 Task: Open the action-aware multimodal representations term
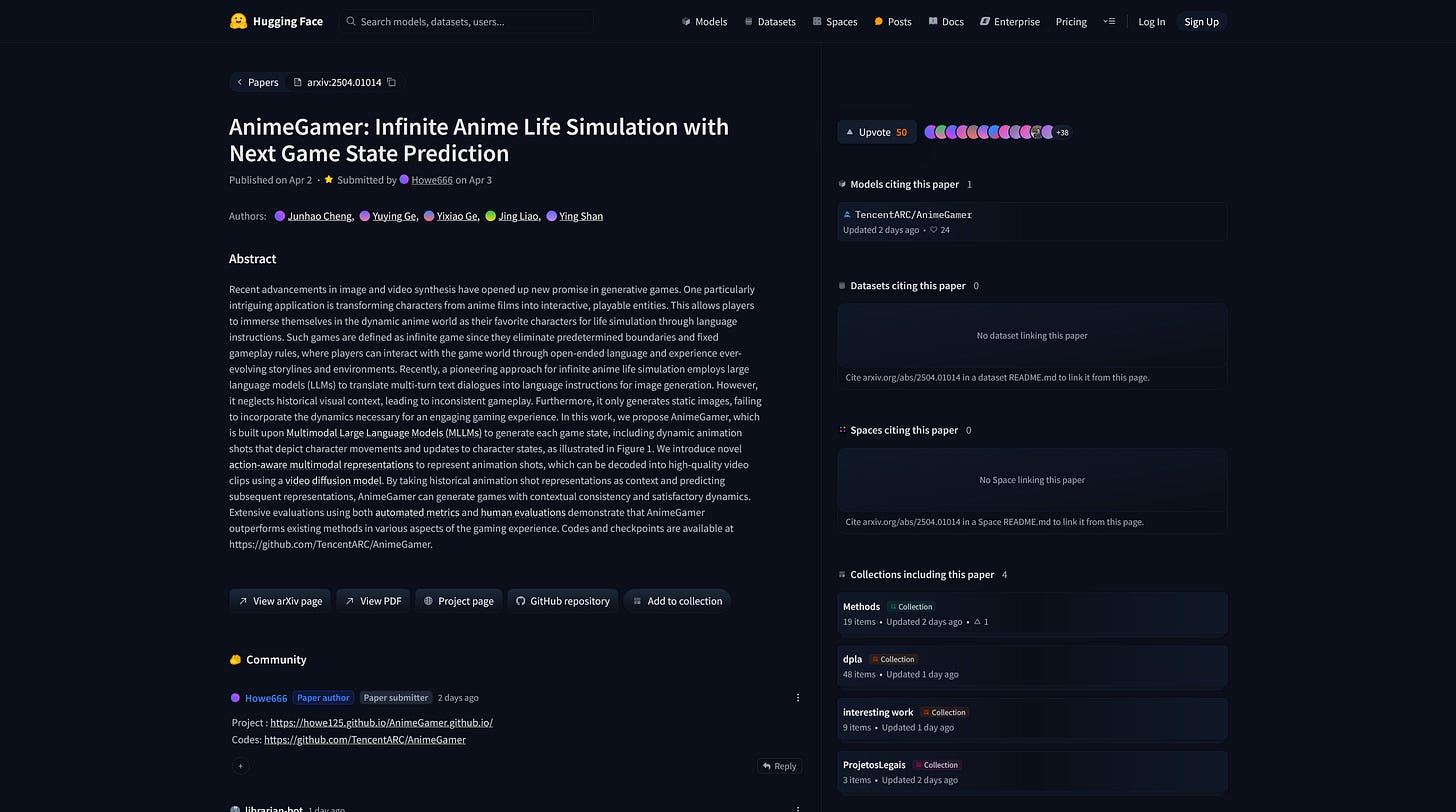pos(321,465)
